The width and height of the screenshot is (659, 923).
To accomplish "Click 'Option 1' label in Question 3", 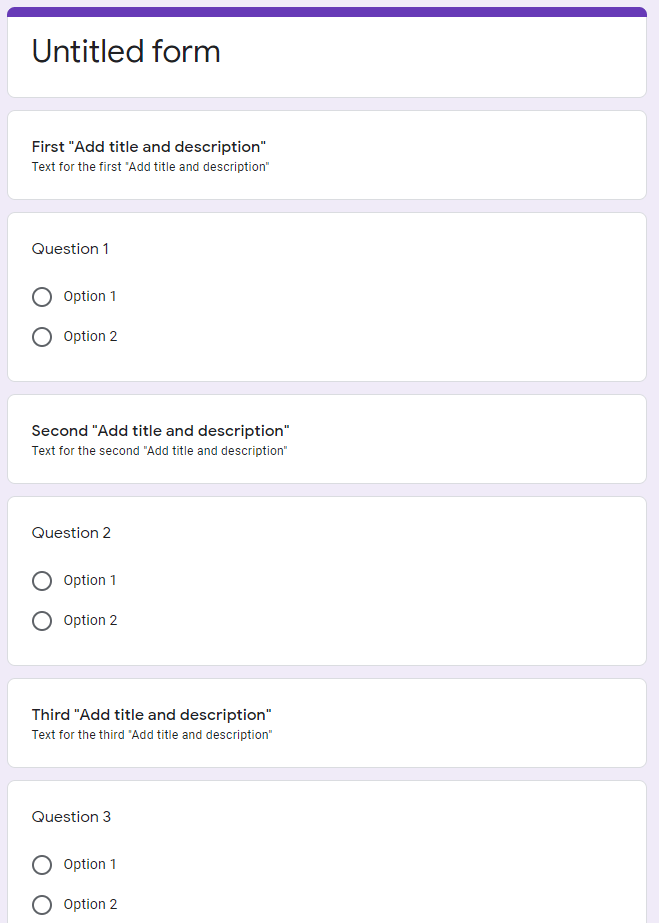I will [90, 865].
